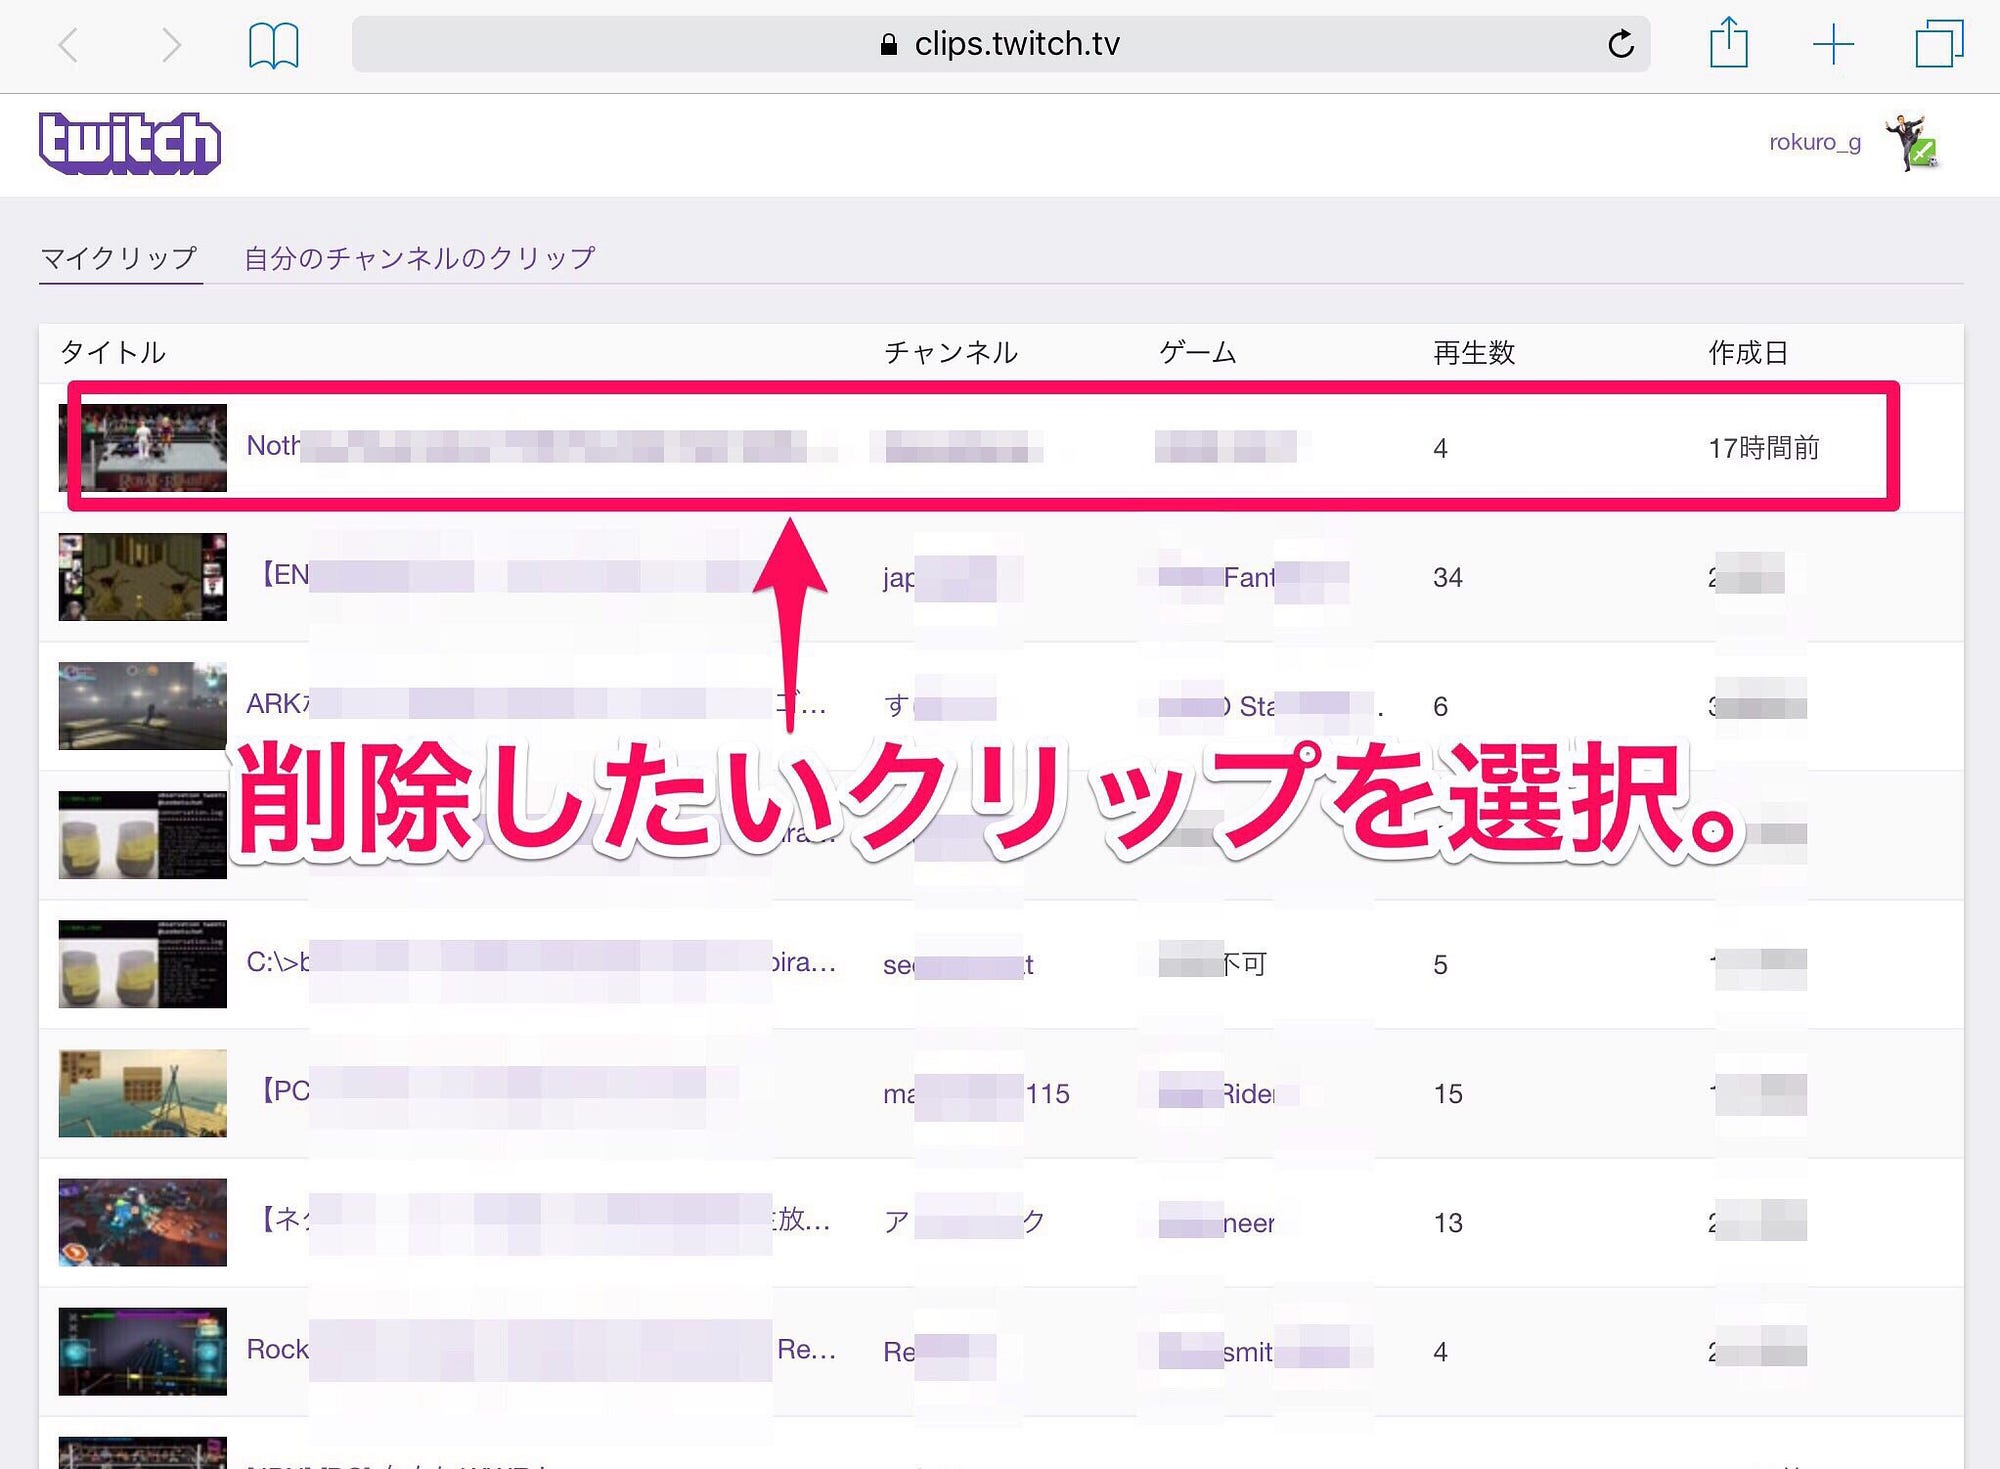
Task: Click the play count 13
Action: tap(1448, 1223)
